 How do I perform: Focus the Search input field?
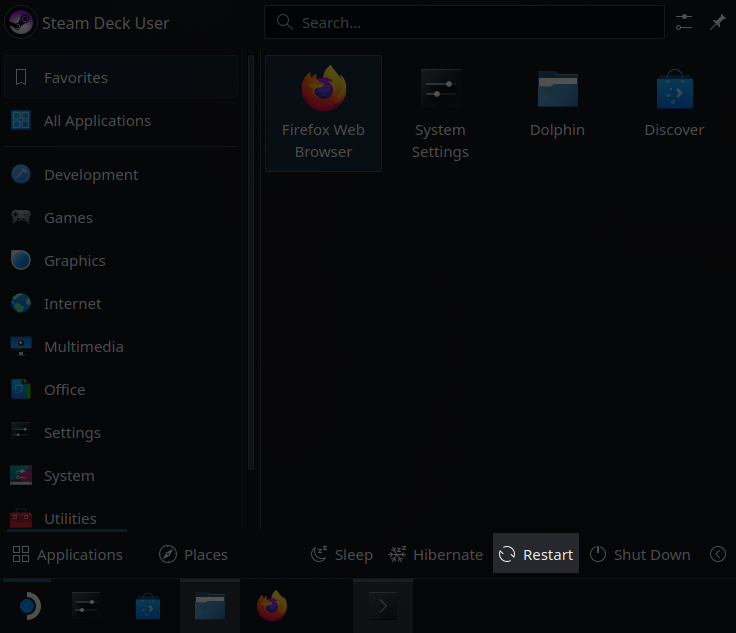[470, 22]
